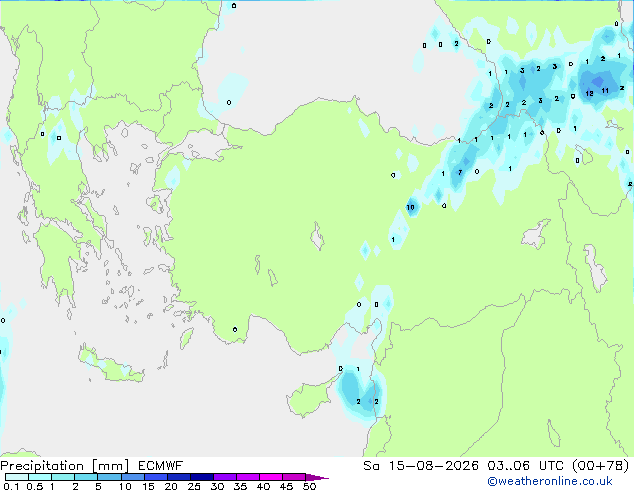The image size is (634, 490).
Task: Click the 12 mm value on the map
Action: tap(590, 93)
